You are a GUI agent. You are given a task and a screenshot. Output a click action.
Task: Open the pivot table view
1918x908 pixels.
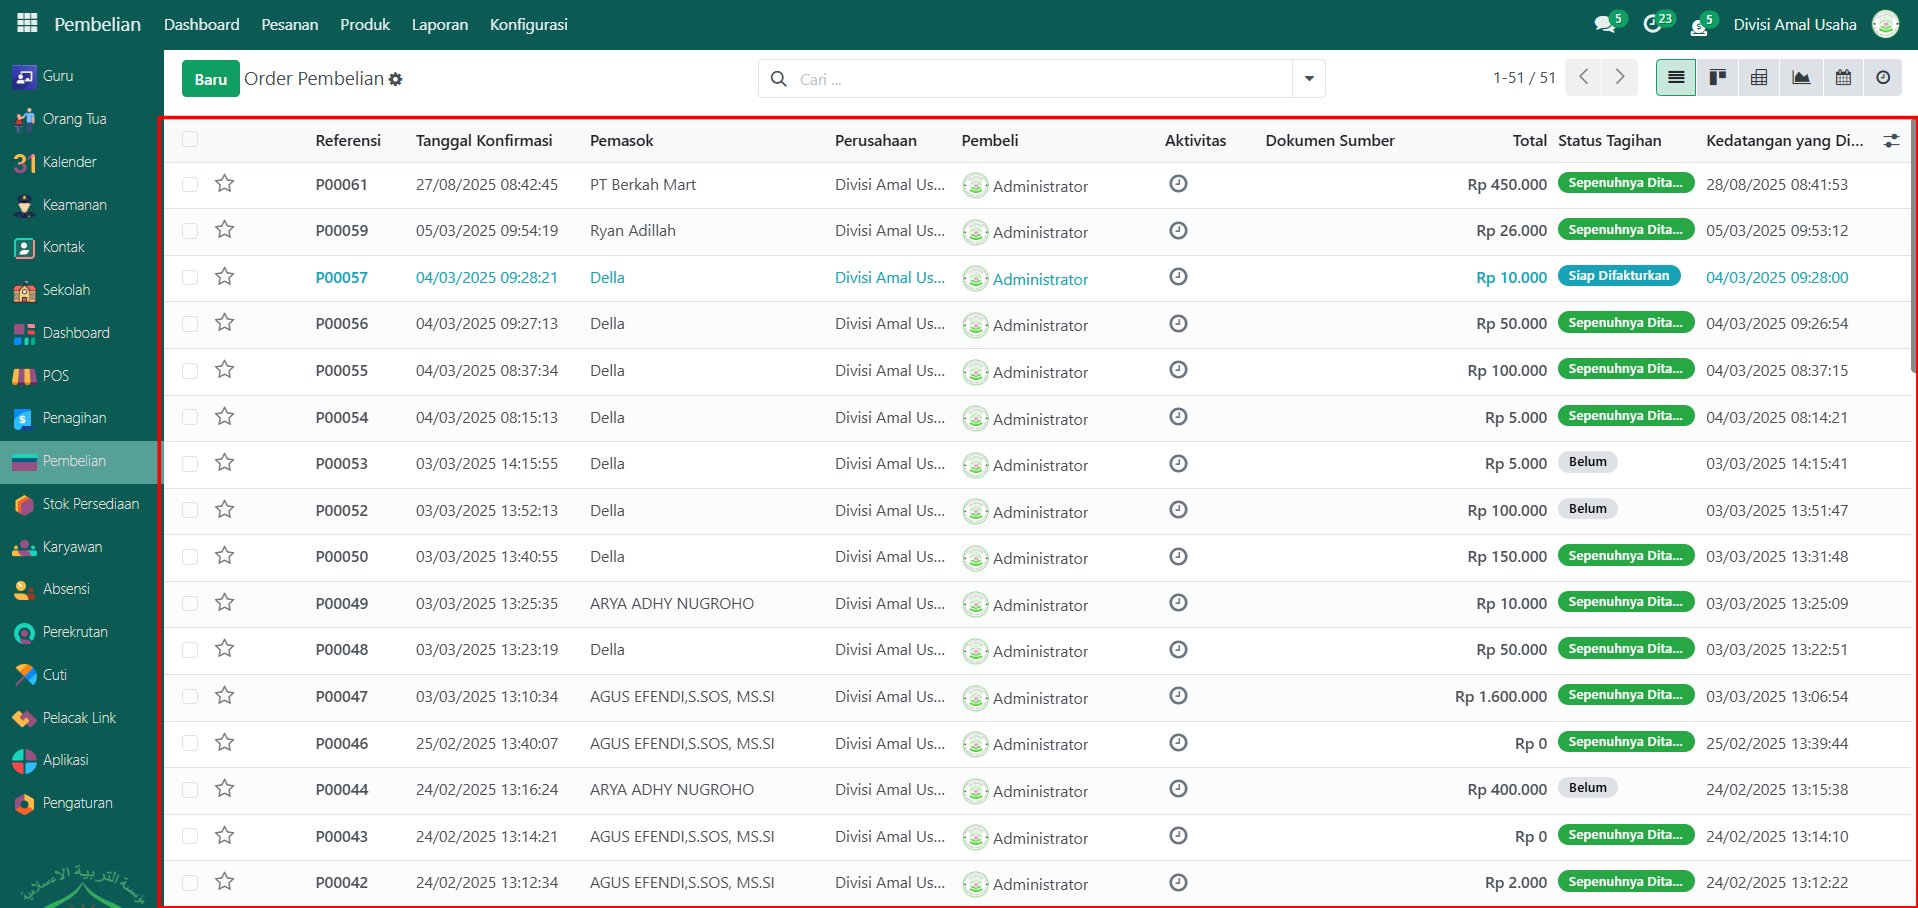pos(1759,78)
